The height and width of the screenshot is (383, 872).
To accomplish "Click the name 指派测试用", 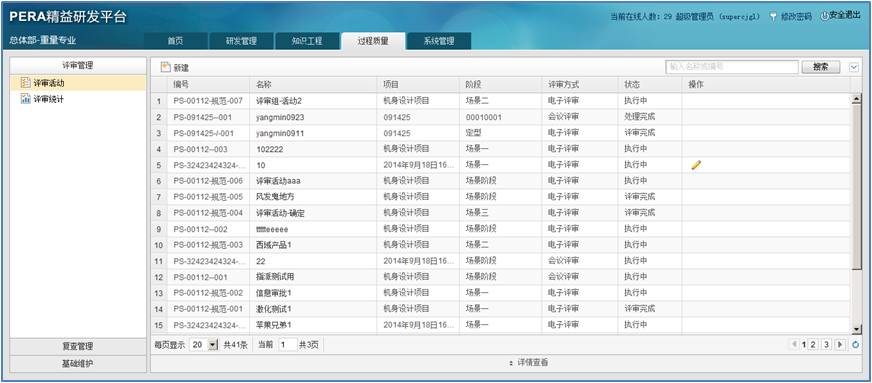I will coord(275,277).
